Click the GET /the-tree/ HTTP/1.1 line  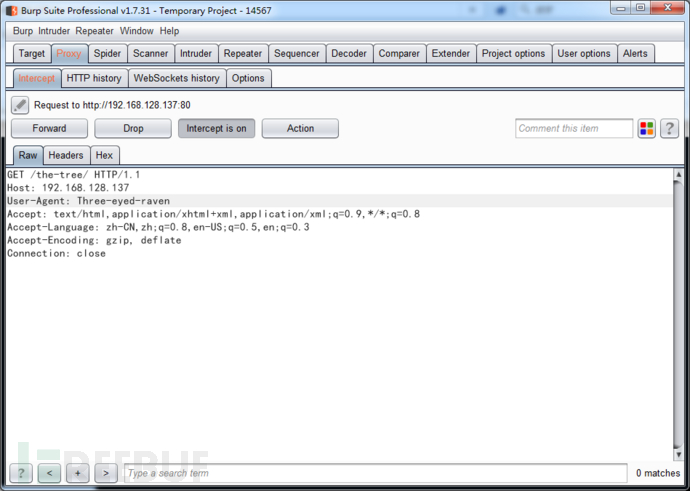[x=73, y=175]
